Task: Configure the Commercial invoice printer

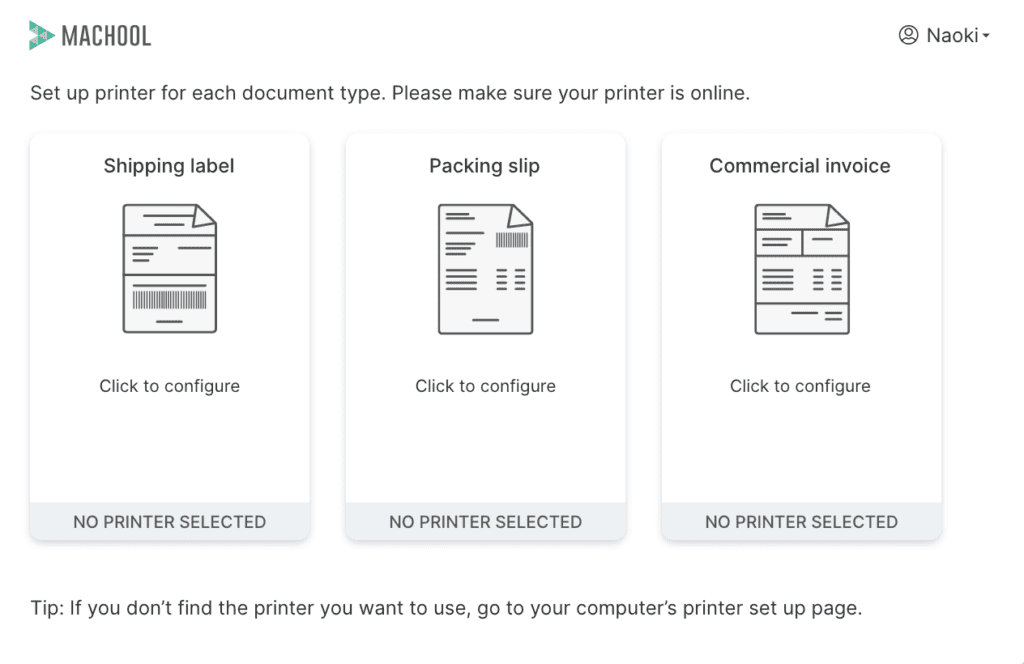Action: [800, 385]
